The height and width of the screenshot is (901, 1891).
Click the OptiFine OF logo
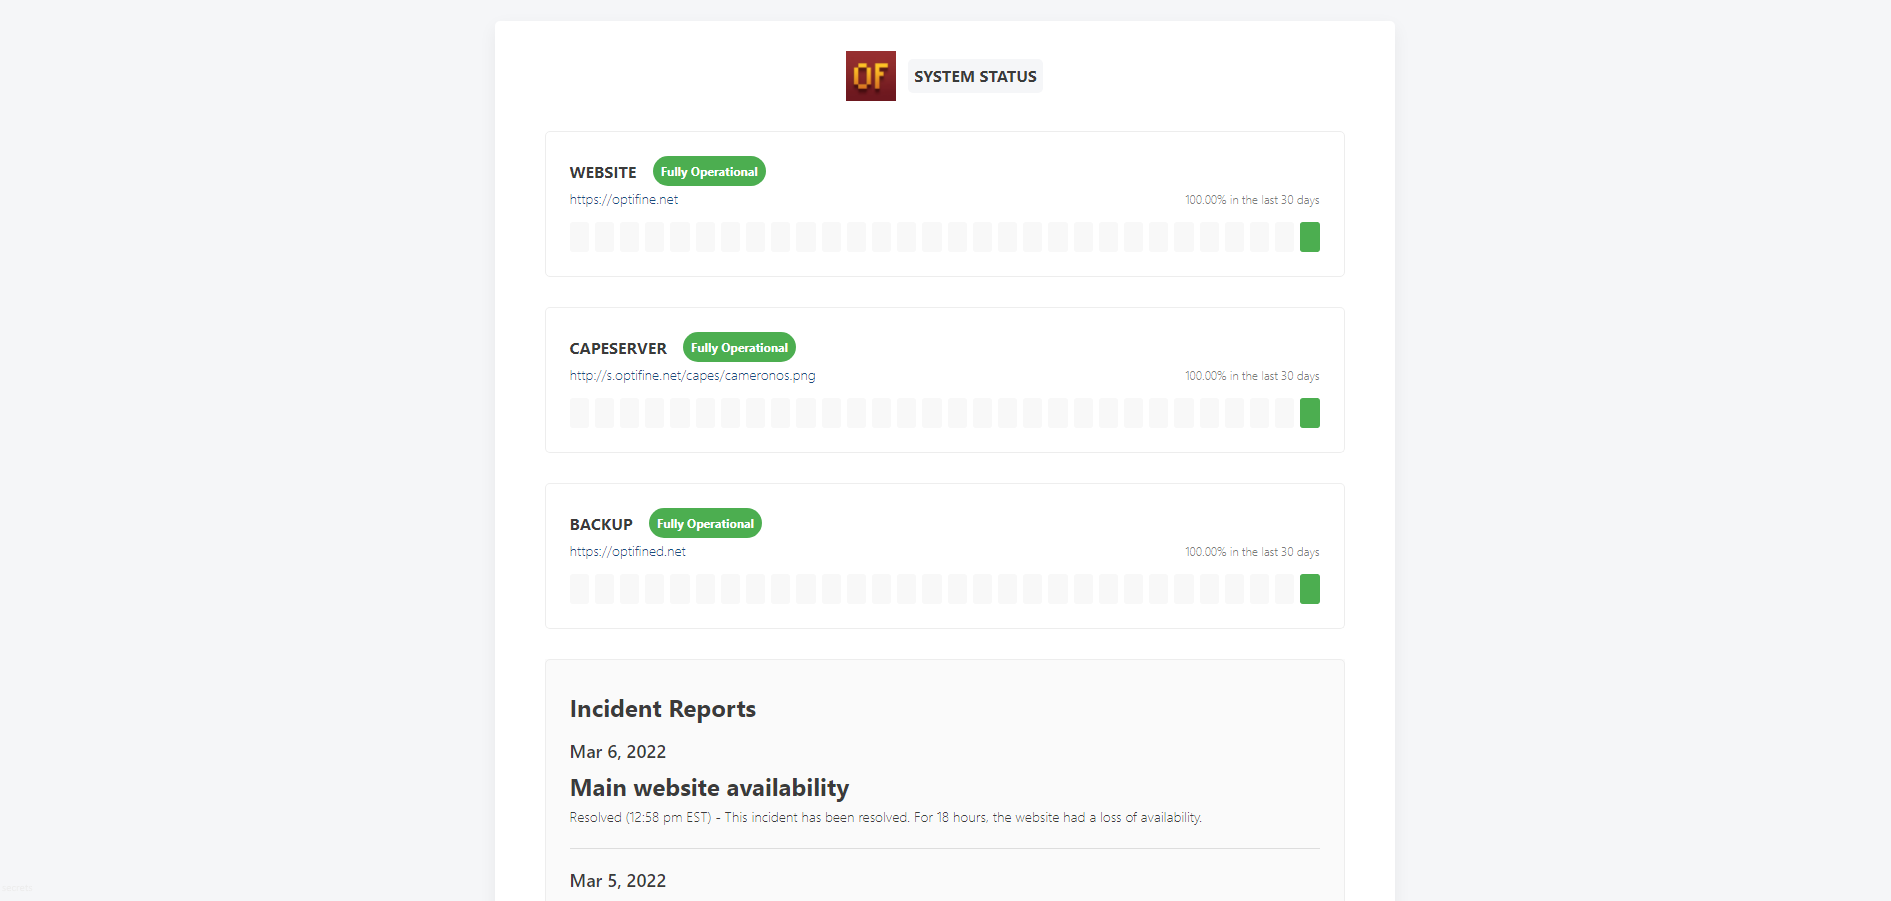(x=870, y=76)
